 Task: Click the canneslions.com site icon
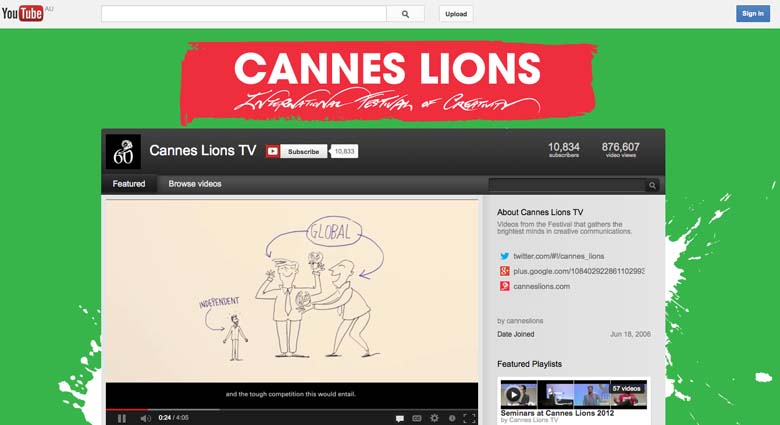(504, 286)
